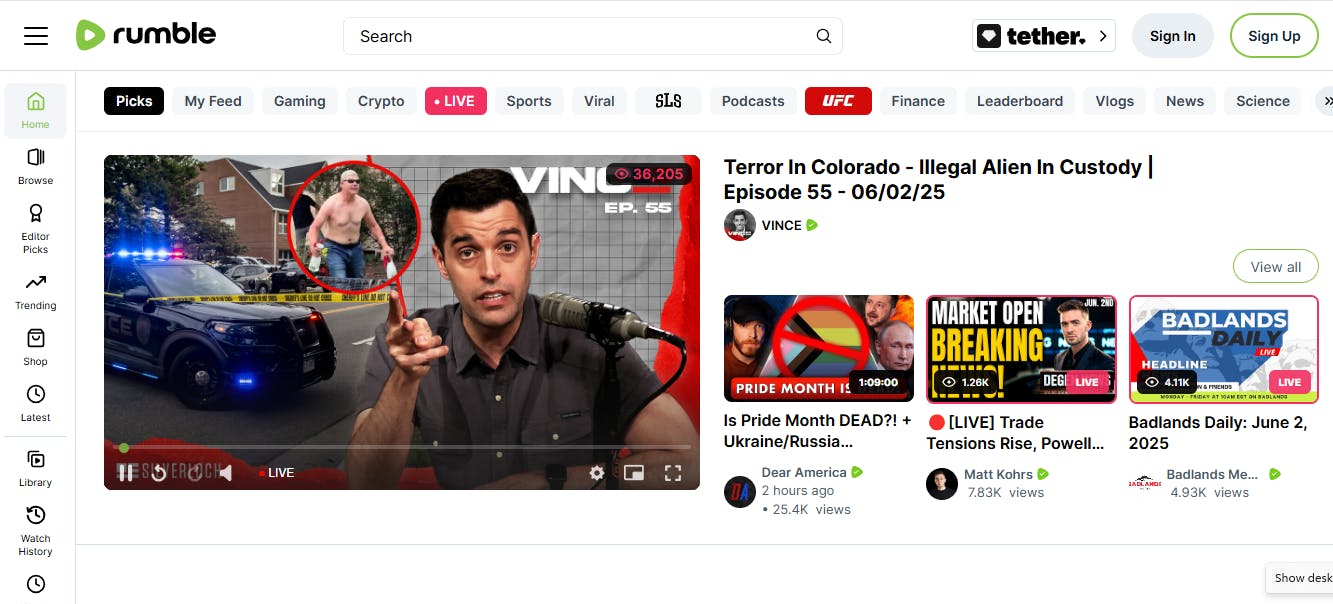
Task: Open Latest in sidebar
Action: (35, 403)
